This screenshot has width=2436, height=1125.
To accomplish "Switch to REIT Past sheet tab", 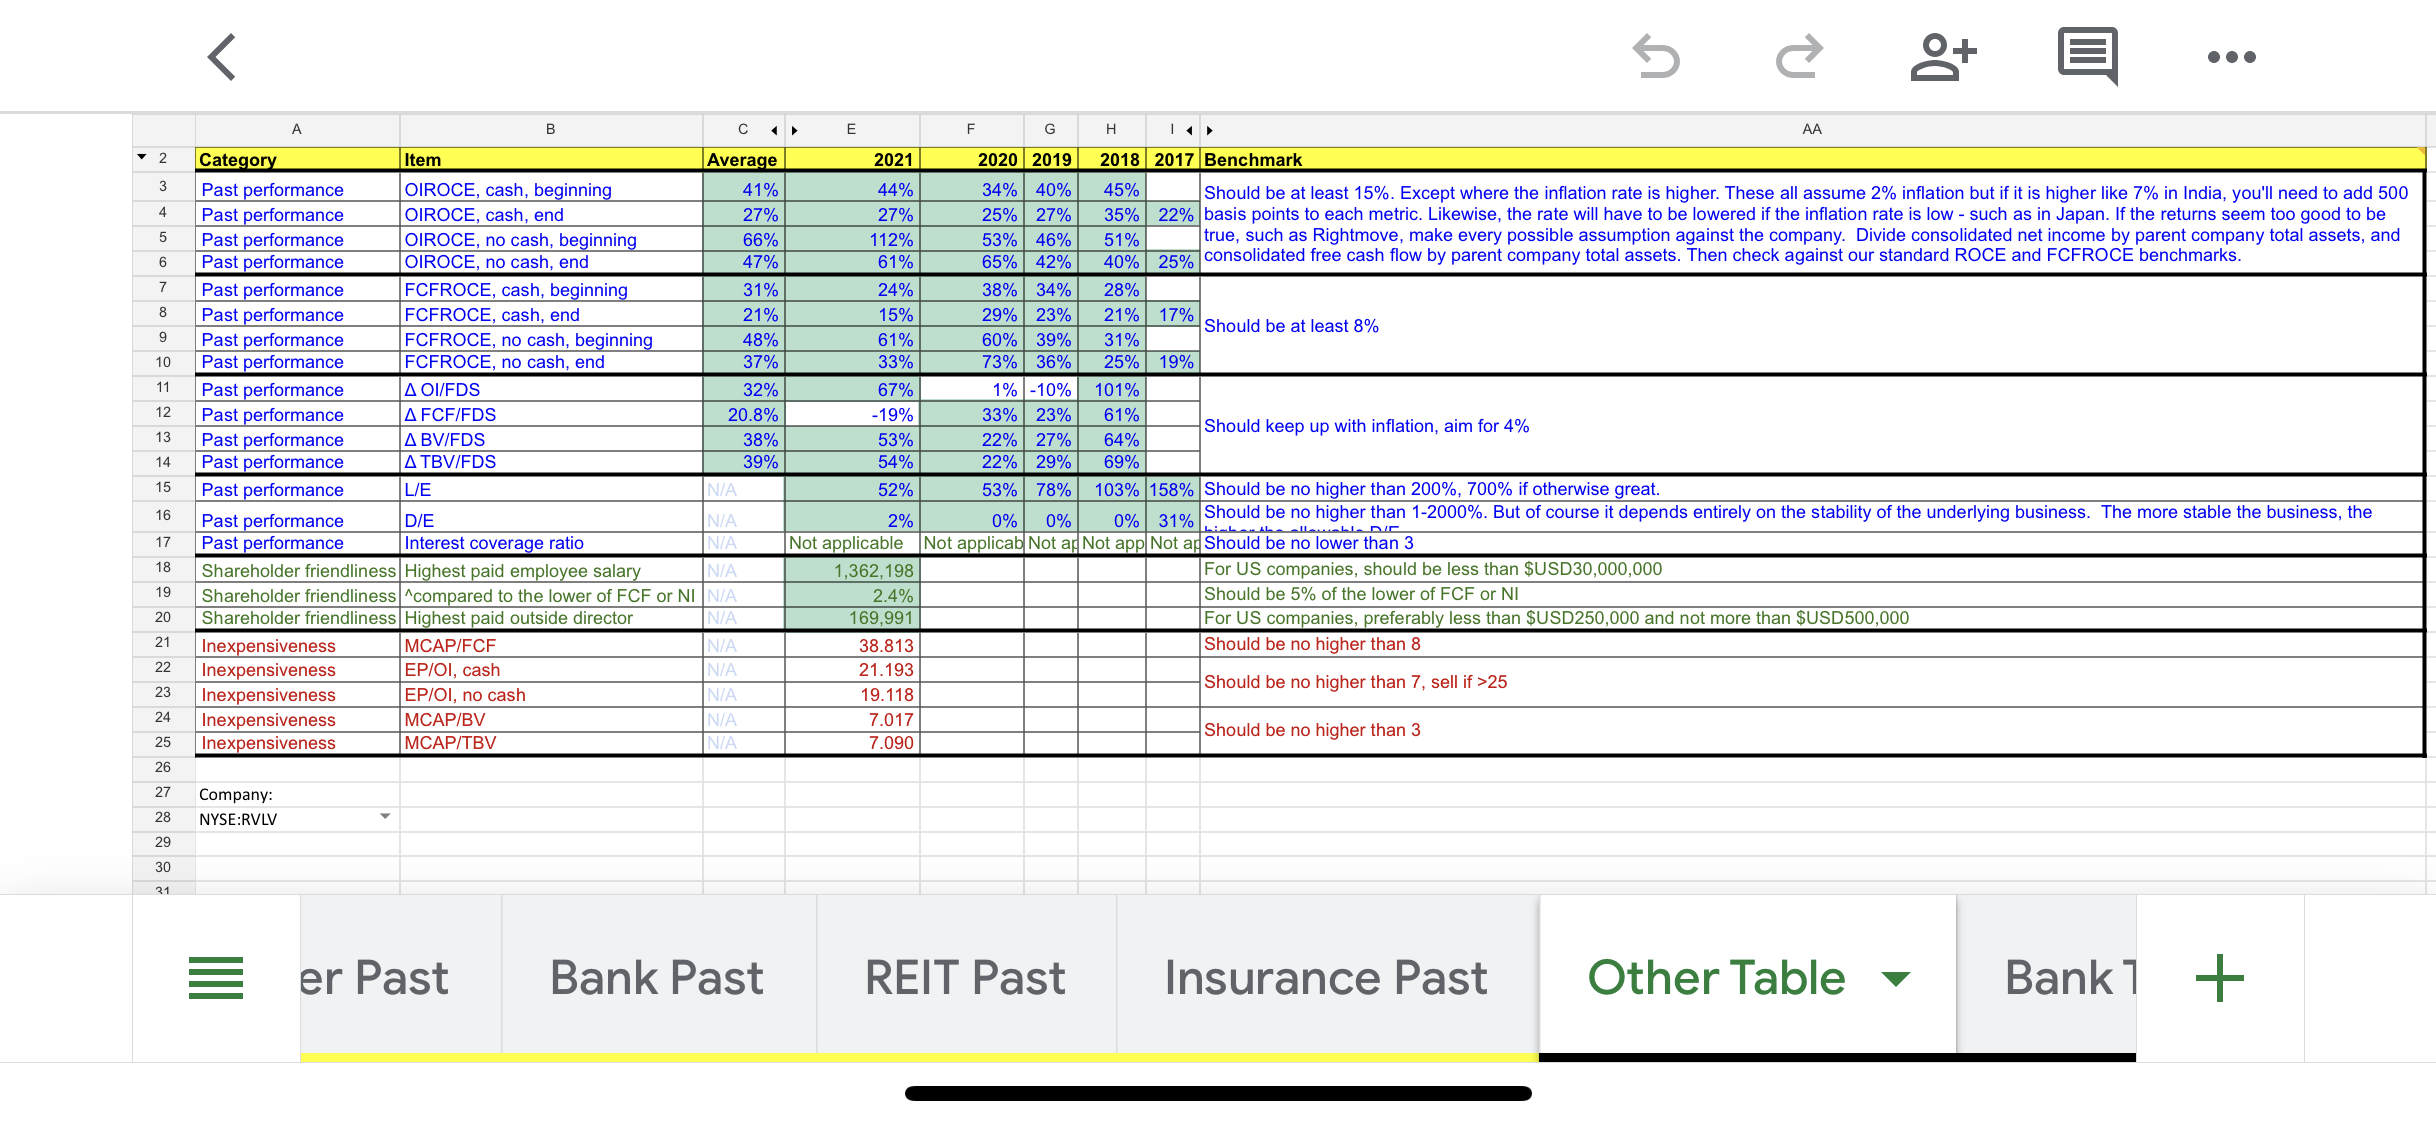I will coord(965,977).
